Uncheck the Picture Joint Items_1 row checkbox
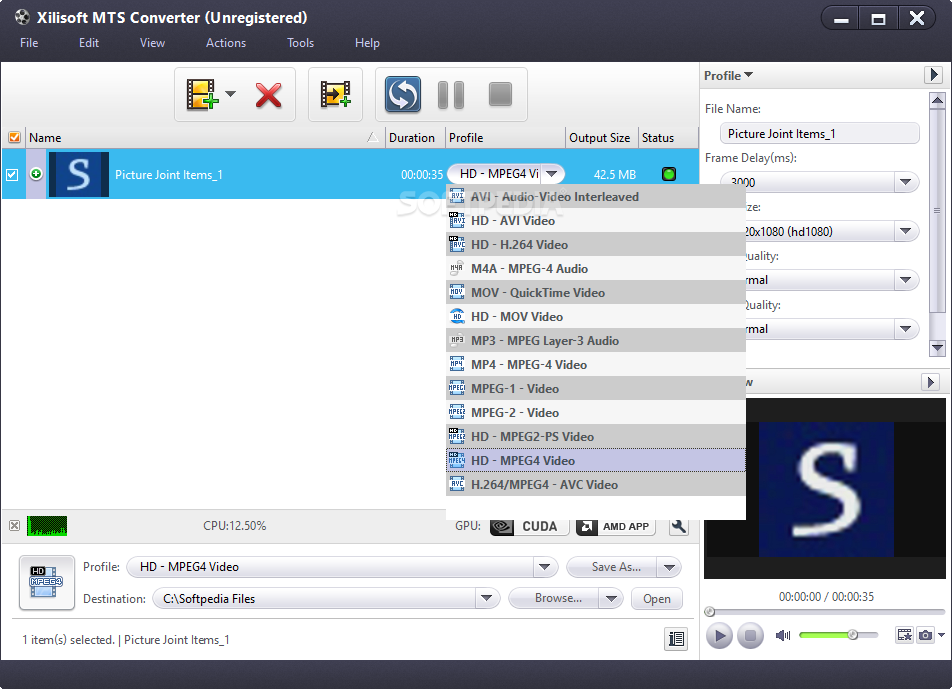Viewport: 952px width, 689px height. click(12, 175)
